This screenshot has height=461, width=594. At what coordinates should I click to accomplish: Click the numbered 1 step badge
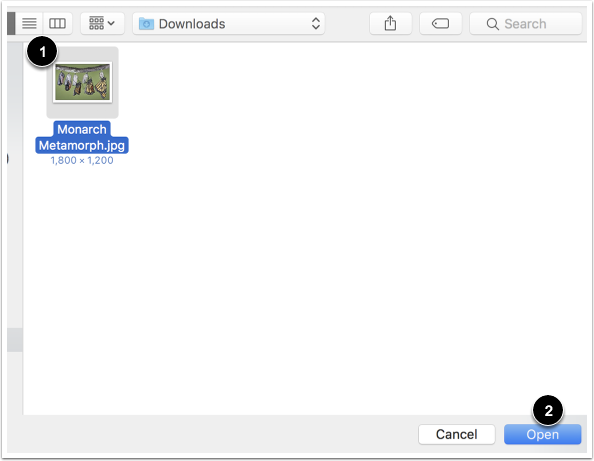point(42,51)
